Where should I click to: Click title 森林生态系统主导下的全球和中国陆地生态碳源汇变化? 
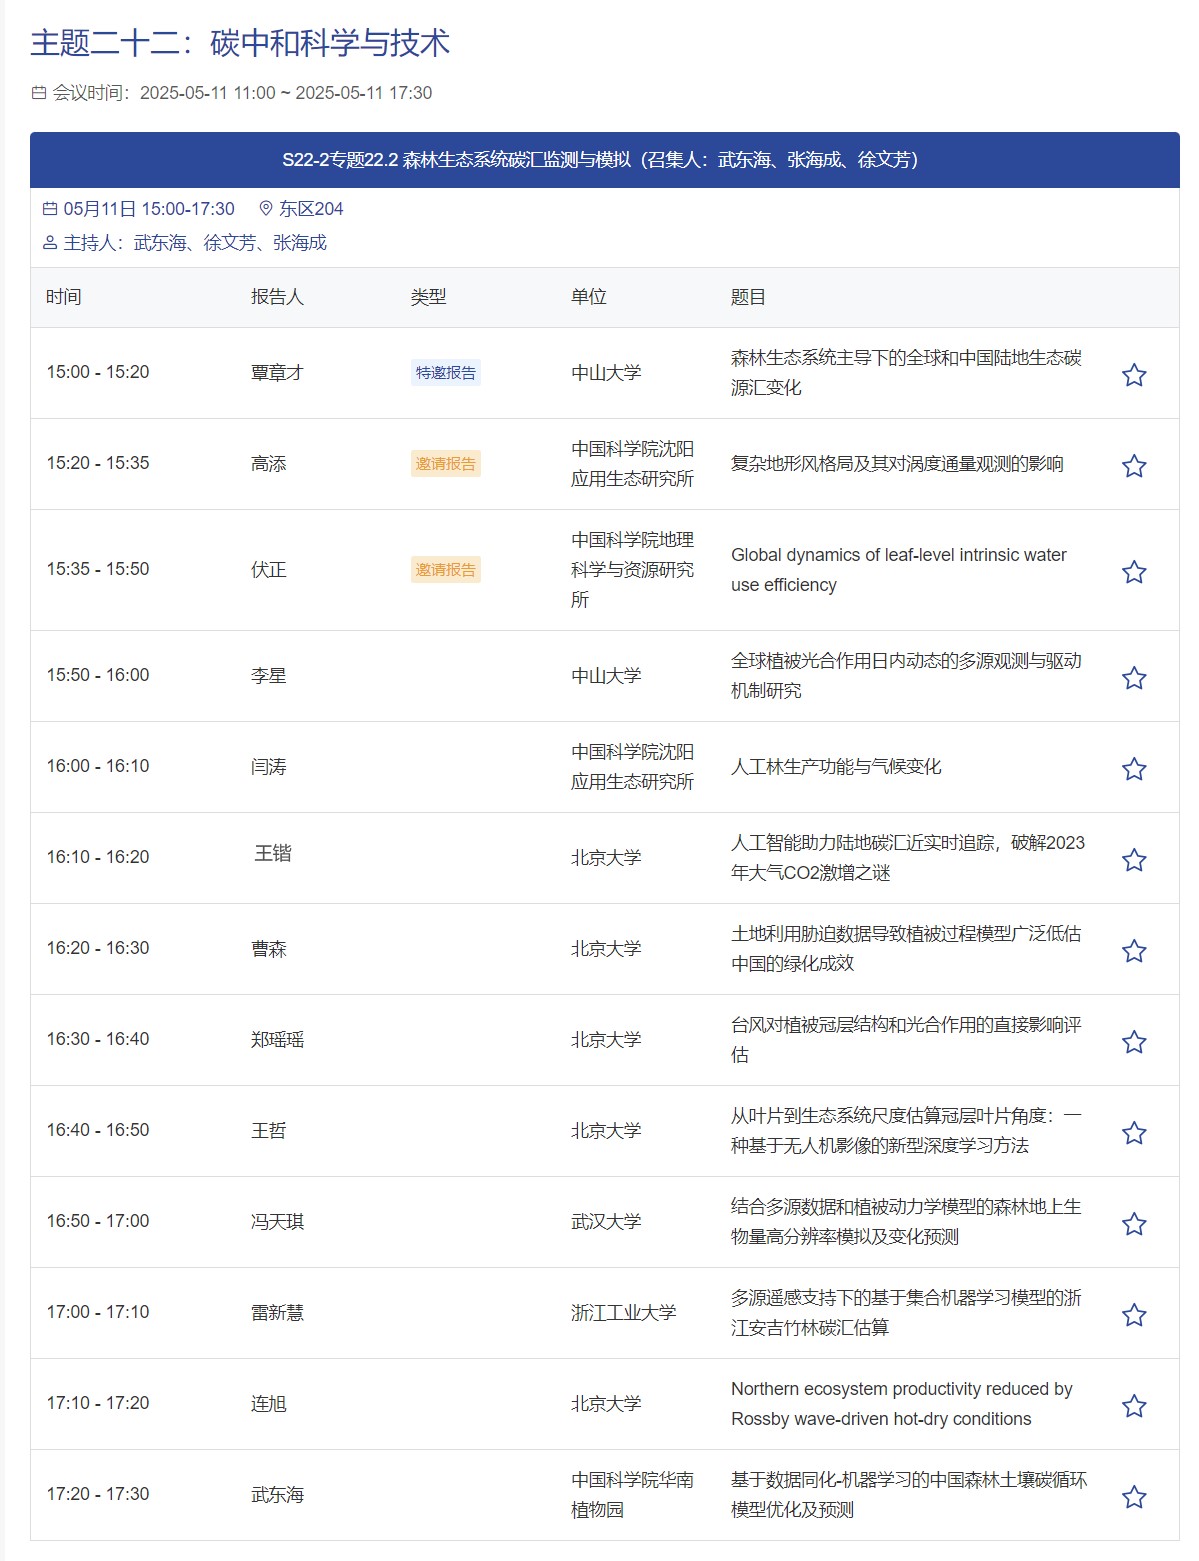906,373
